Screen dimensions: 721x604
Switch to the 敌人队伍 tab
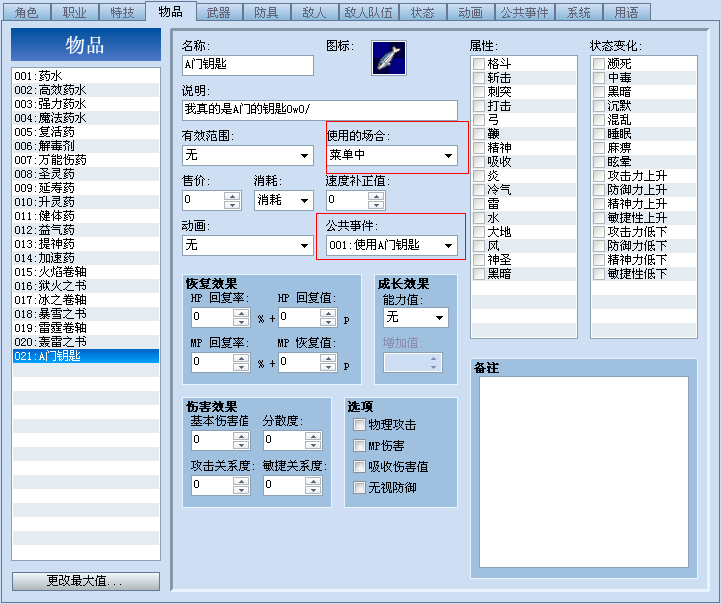(x=368, y=12)
